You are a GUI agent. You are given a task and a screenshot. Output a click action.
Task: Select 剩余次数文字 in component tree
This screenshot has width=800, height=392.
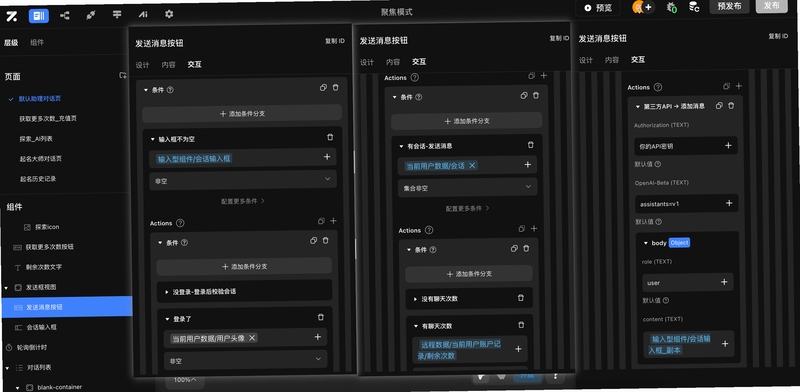point(43,267)
